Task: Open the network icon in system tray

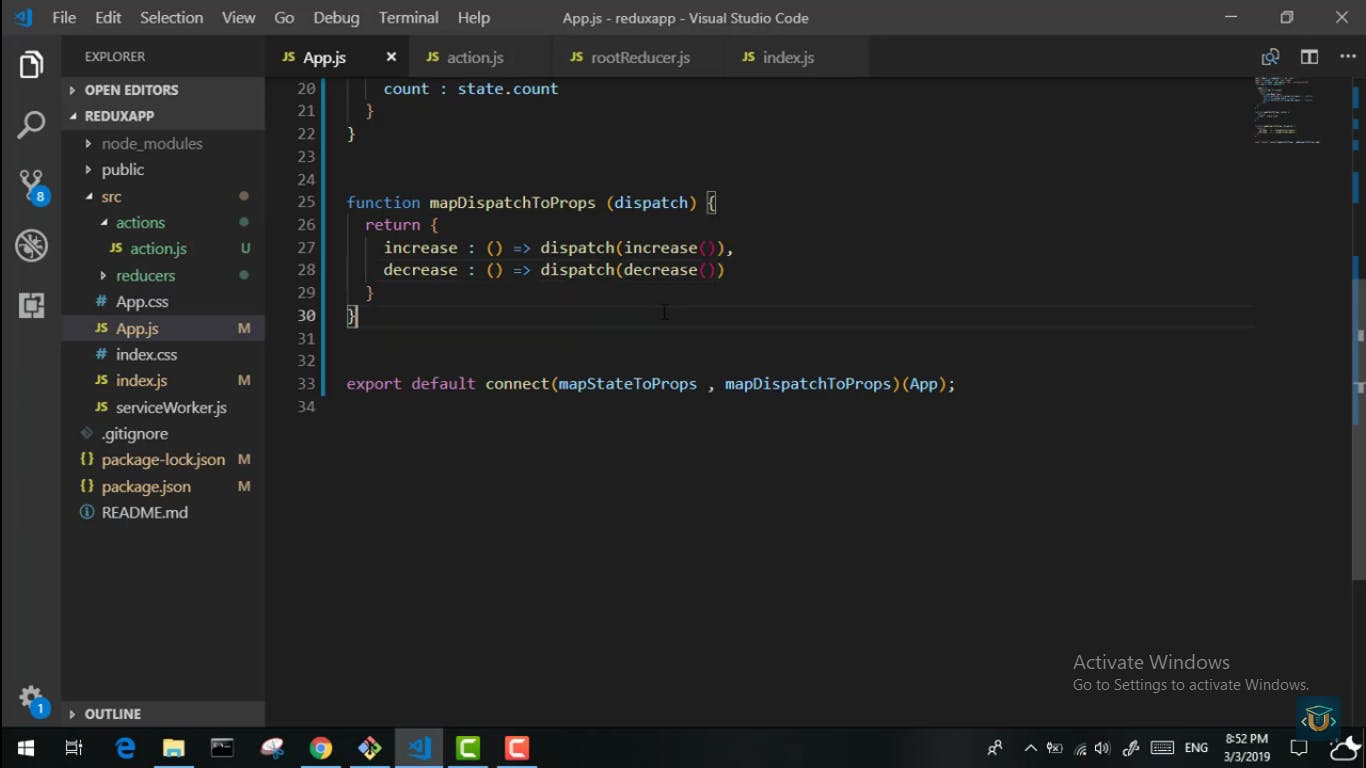Action: [1080, 748]
